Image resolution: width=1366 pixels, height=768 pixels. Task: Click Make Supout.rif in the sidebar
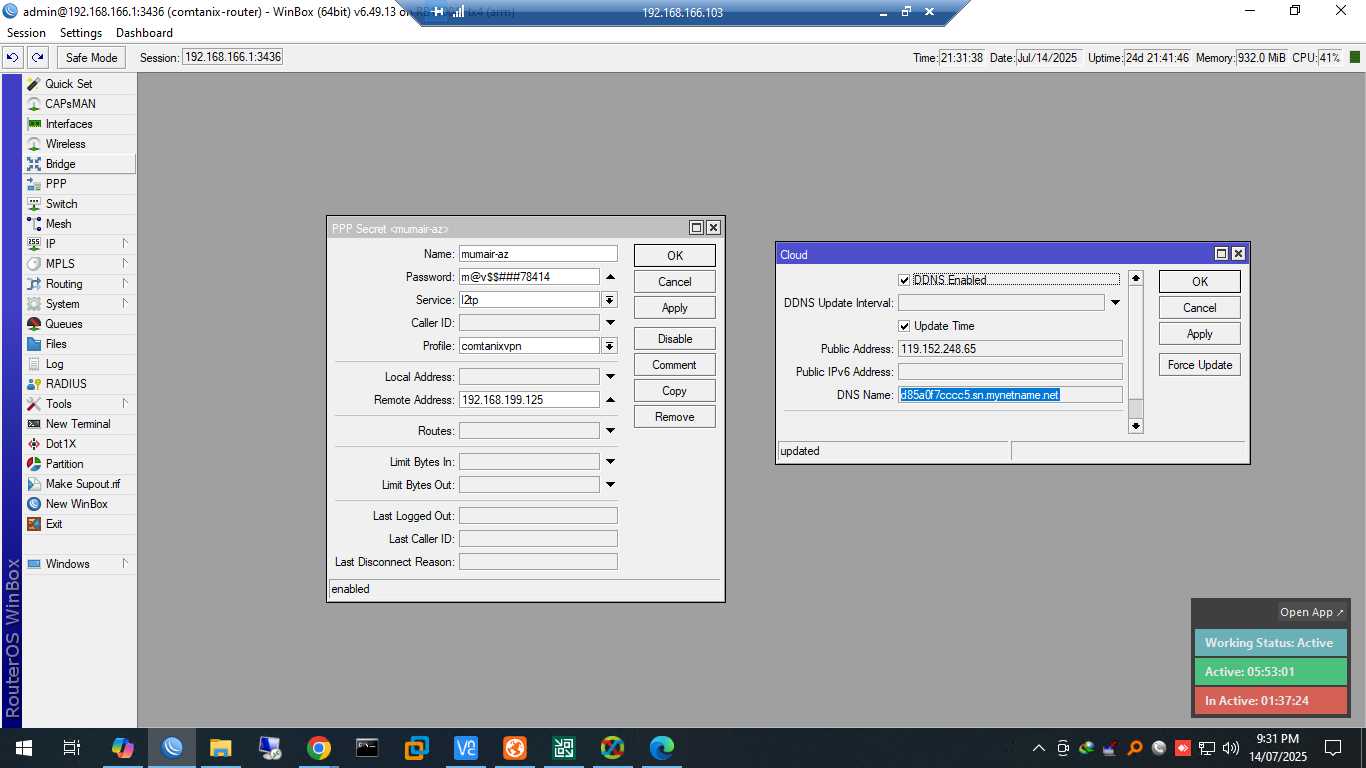79,484
